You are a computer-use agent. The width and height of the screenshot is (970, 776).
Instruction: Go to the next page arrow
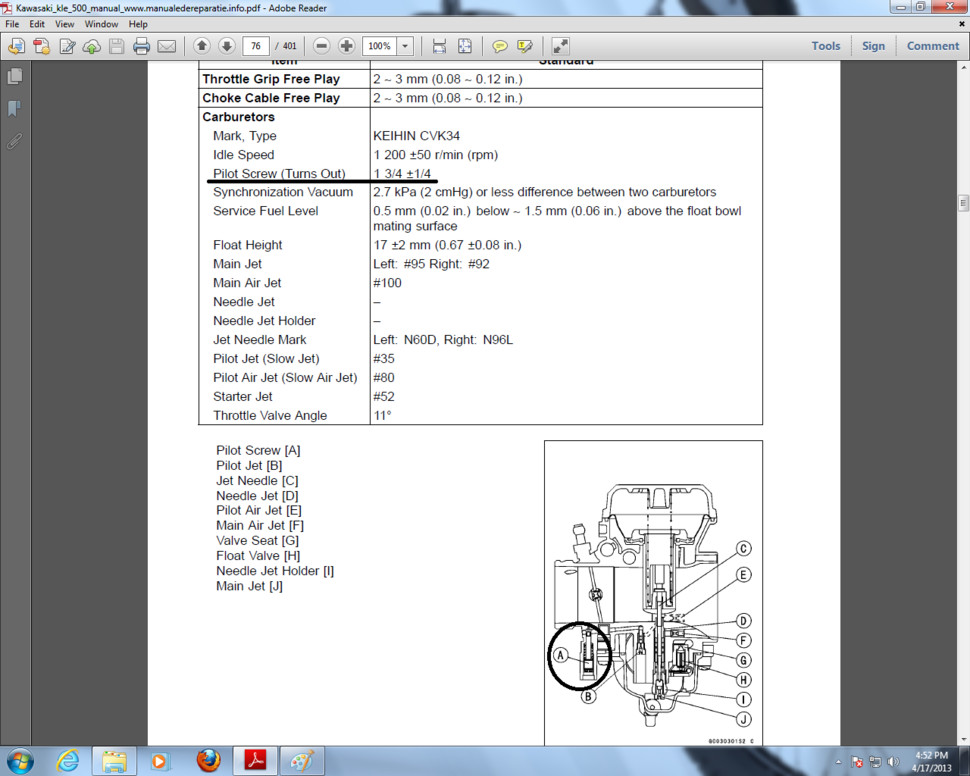[226, 46]
